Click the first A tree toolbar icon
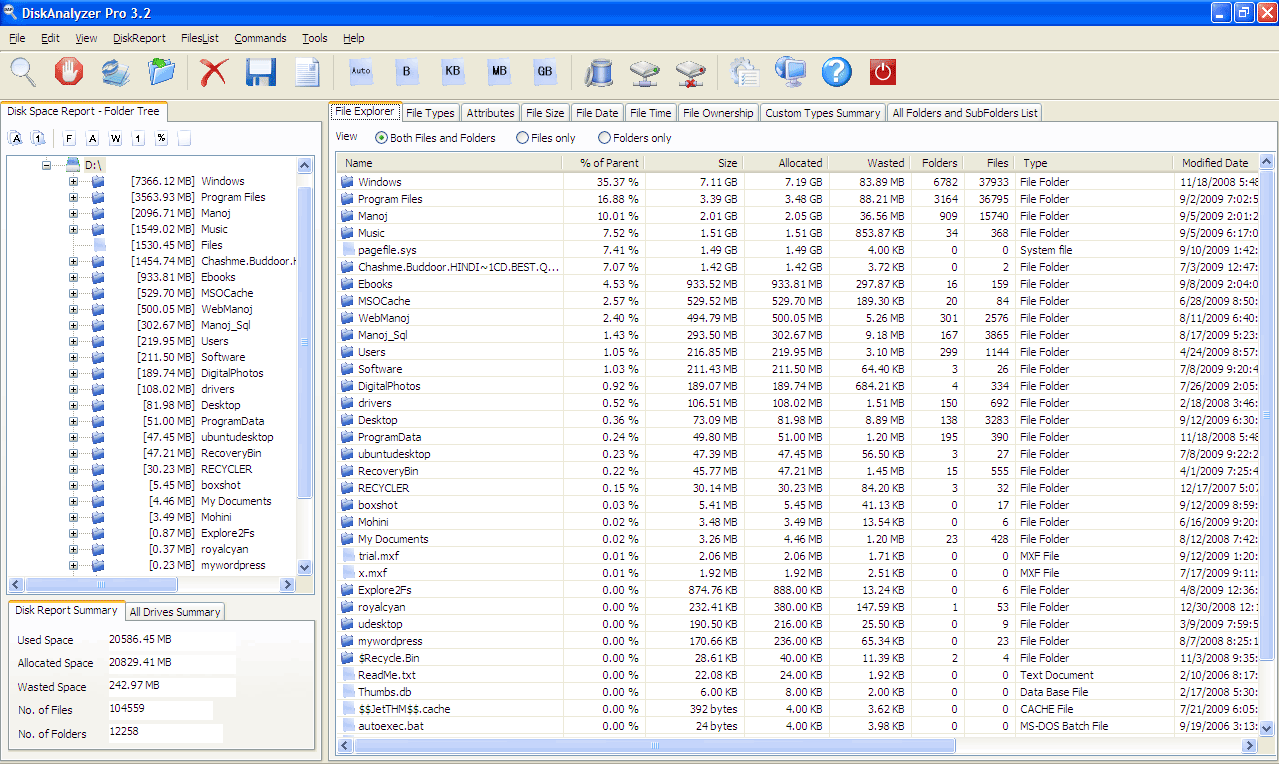This screenshot has height=764, width=1279. pos(16,138)
